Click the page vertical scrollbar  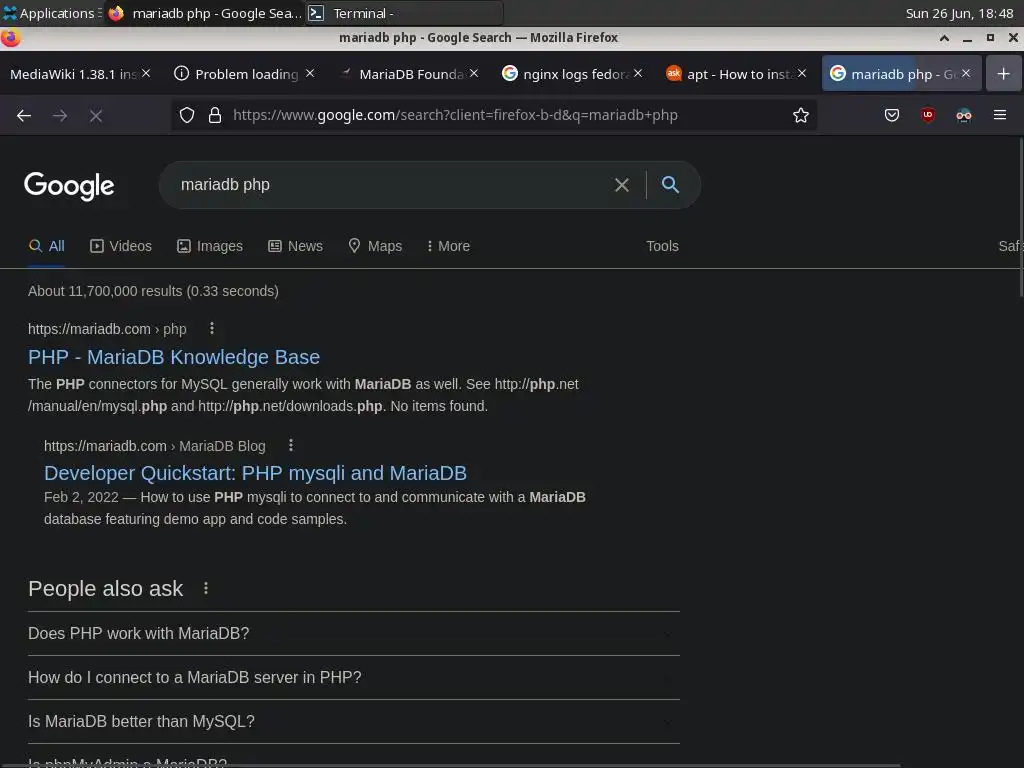coord(1020,216)
